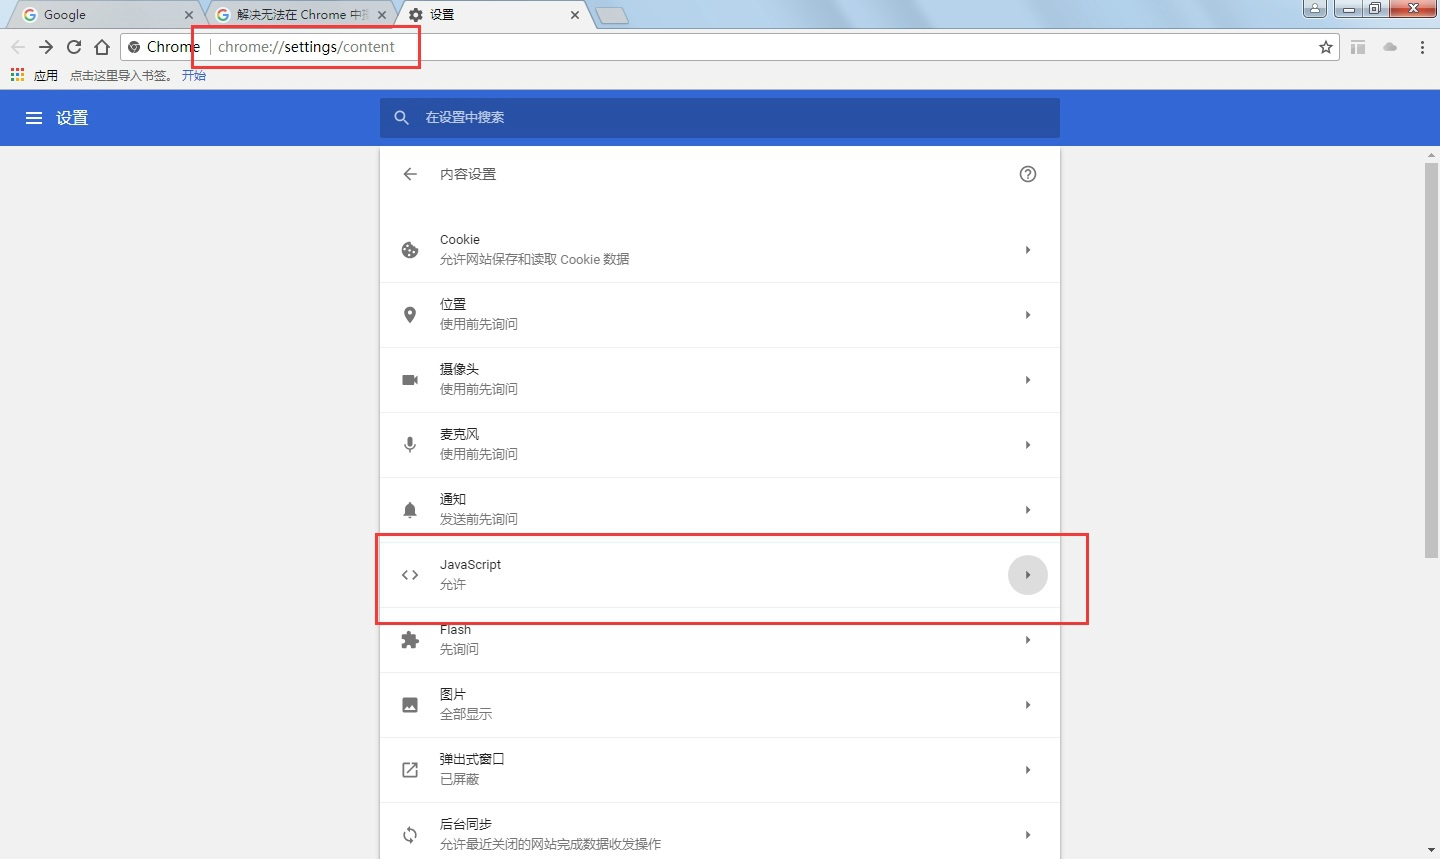Click the scrollbar up arrow
1440x859 pixels.
tap(1431, 155)
